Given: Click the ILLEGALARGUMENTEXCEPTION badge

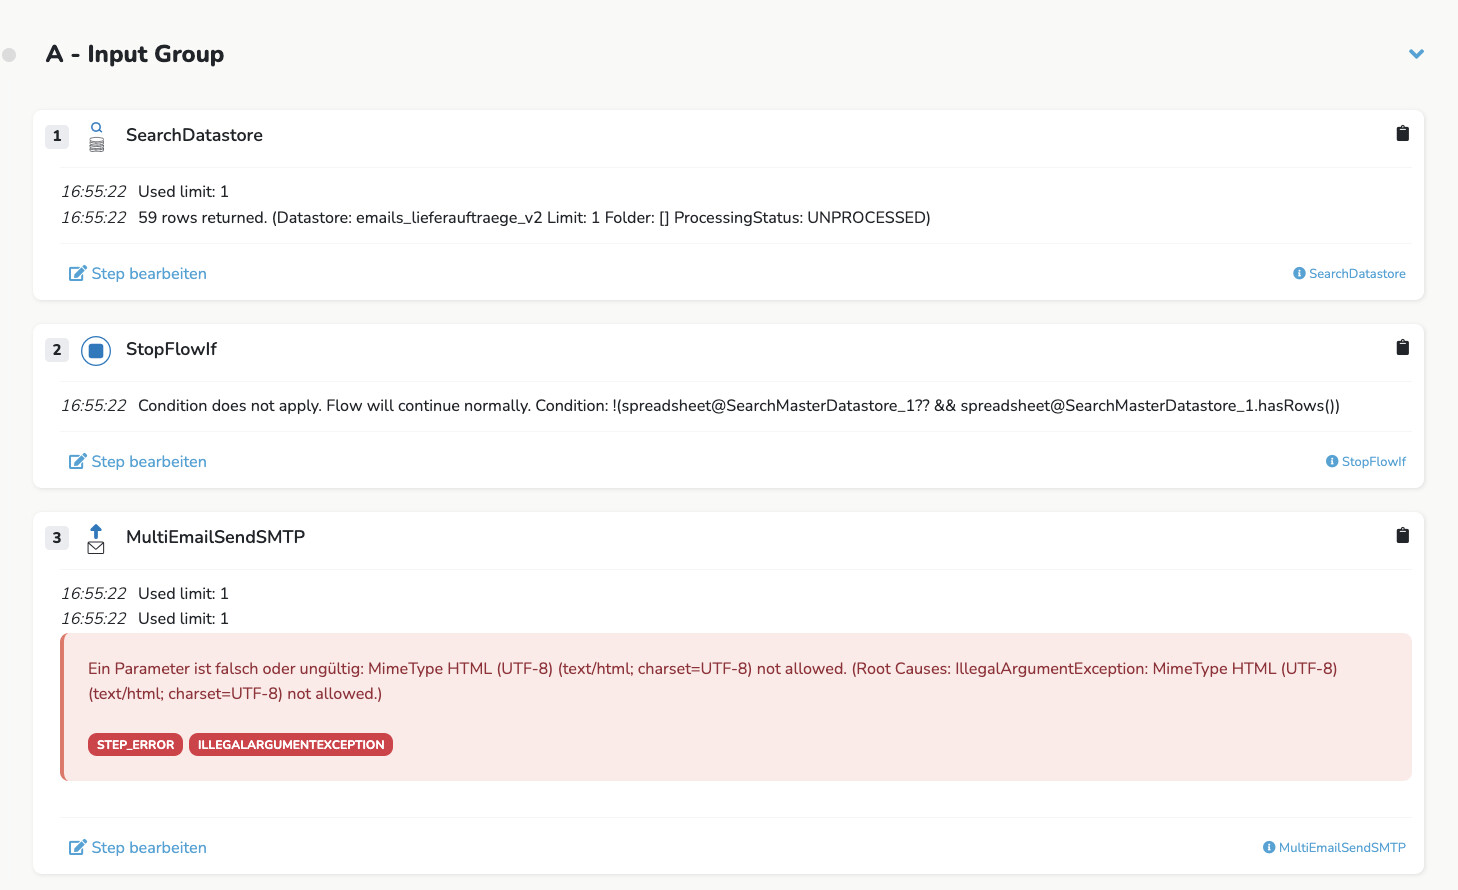Looking at the screenshot, I should pos(291,745).
